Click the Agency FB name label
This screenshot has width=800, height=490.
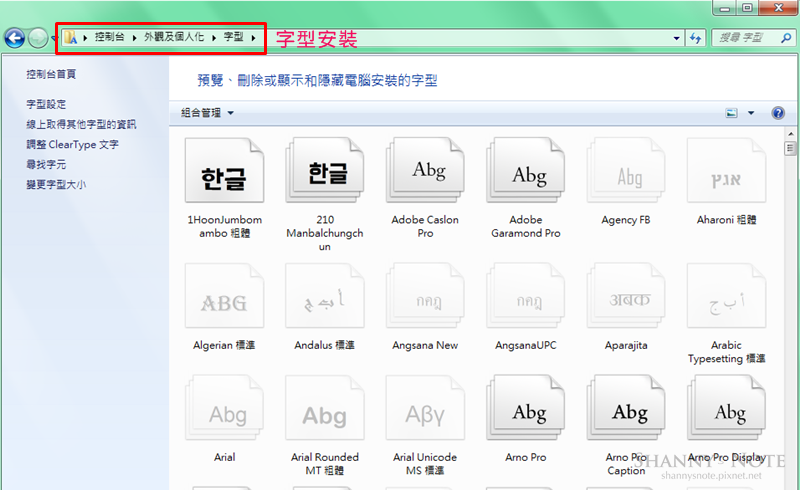click(626, 220)
